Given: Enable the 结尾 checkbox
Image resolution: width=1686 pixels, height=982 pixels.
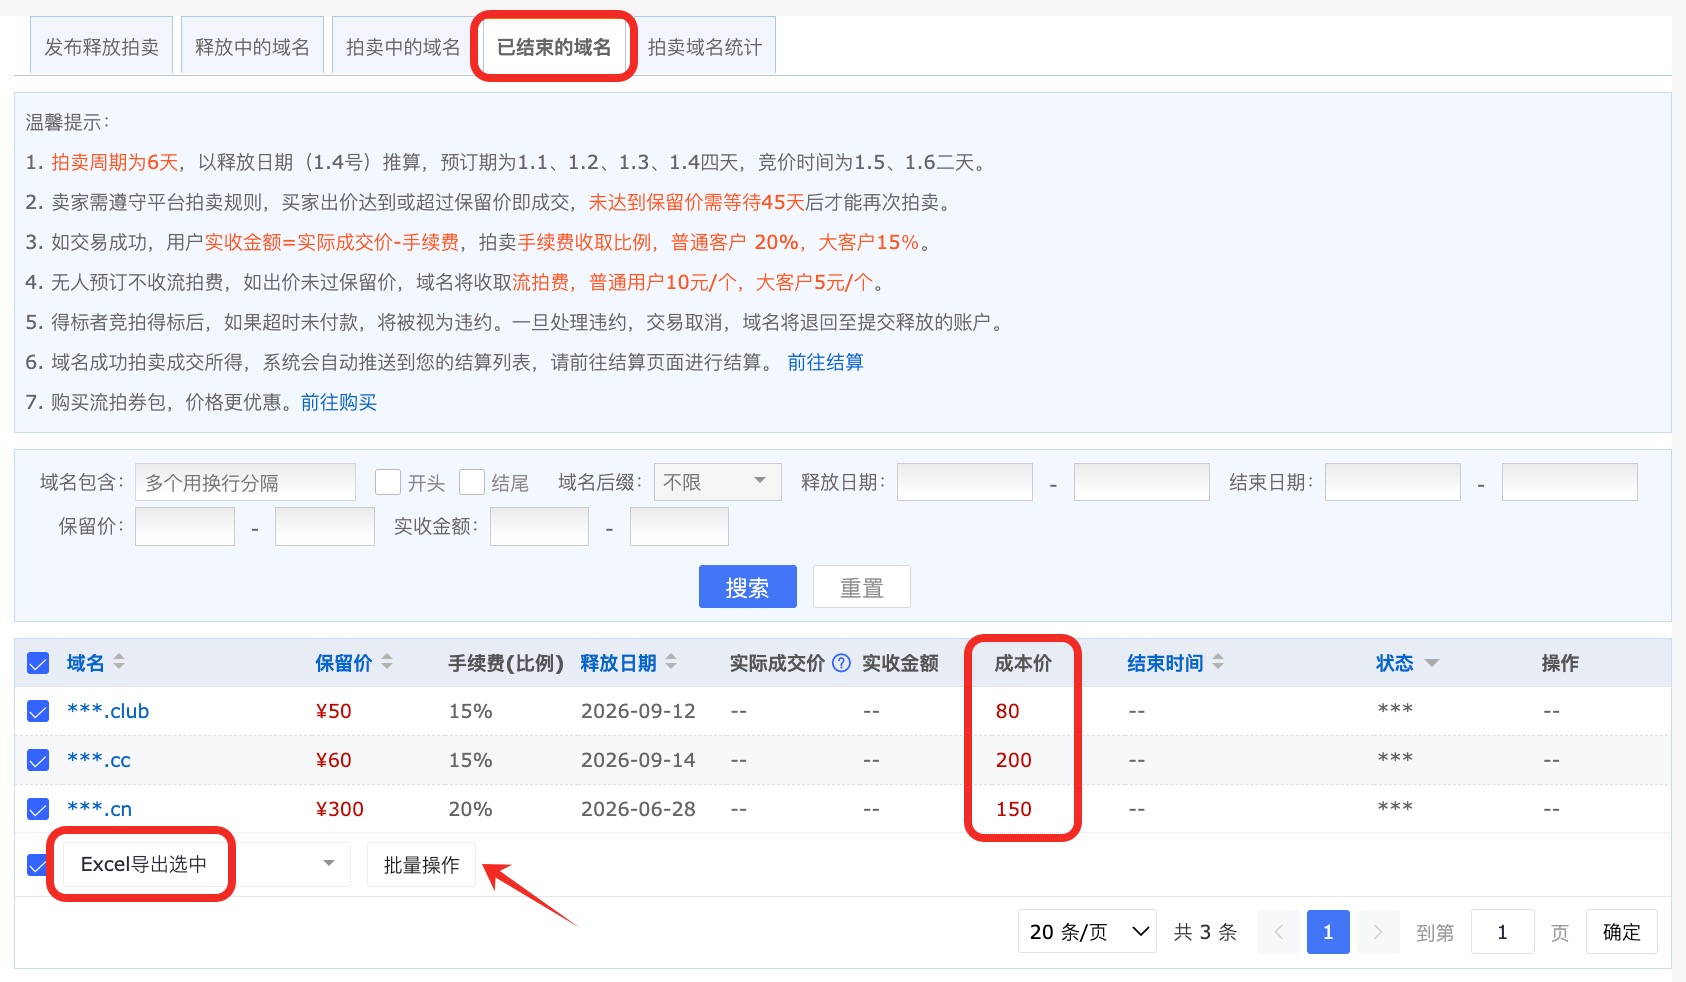Looking at the screenshot, I should 472,482.
